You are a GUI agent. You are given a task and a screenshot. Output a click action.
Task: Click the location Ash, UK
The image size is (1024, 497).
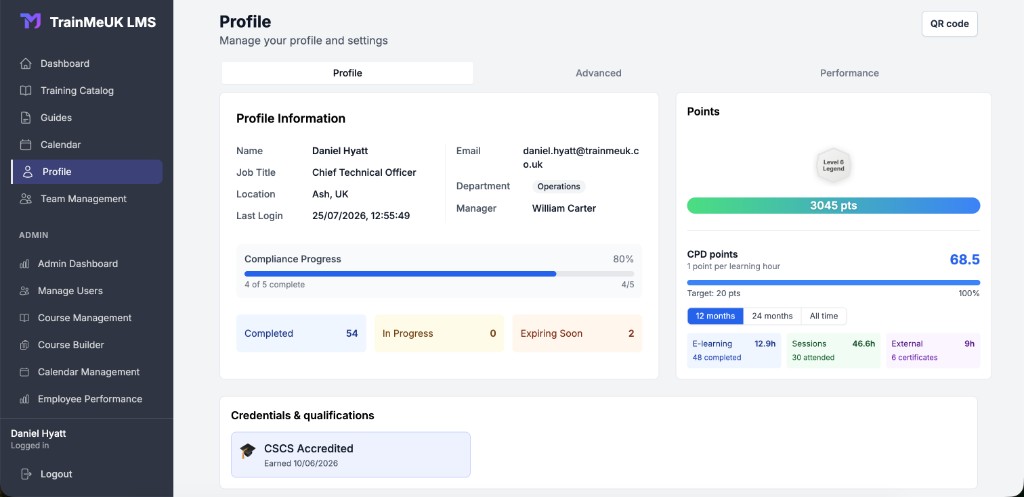pyautogui.click(x=330, y=195)
